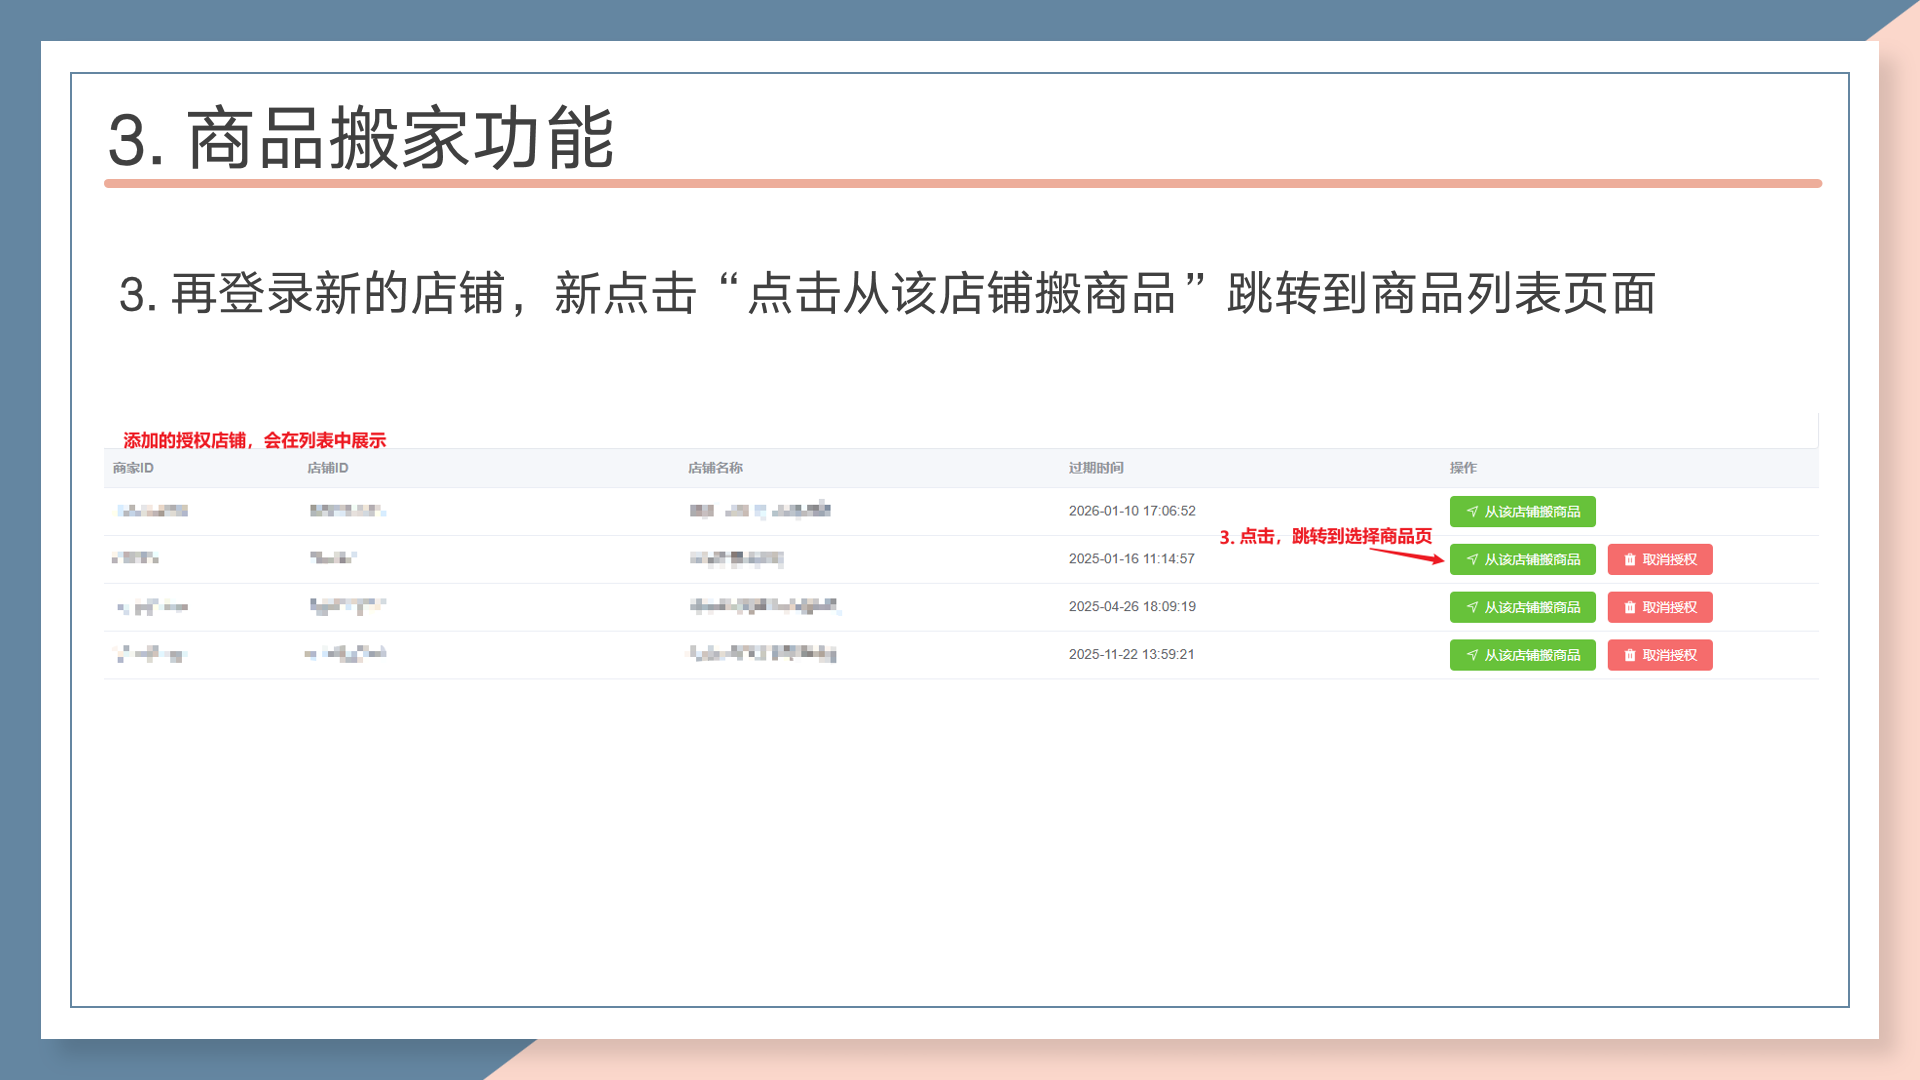The width and height of the screenshot is (1920, 1080).
Task: Select expiry date 2026-01-10 17:06:52
Action: coord(1132,511)
